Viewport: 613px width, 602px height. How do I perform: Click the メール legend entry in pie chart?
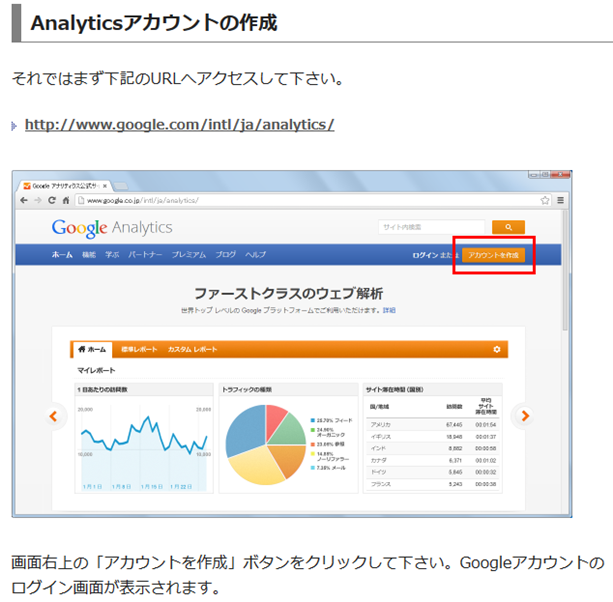click(328, 468)
